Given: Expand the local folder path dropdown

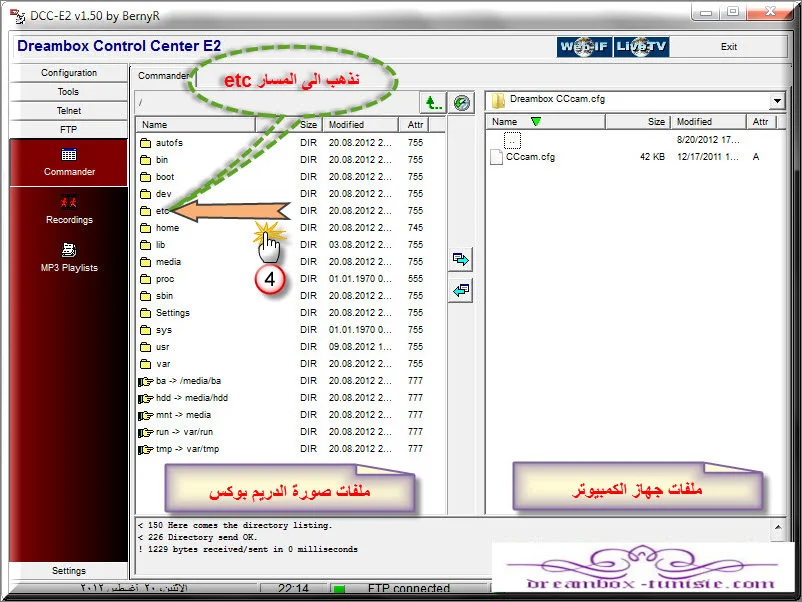Looking at the screenshot, I should point(777,101).
